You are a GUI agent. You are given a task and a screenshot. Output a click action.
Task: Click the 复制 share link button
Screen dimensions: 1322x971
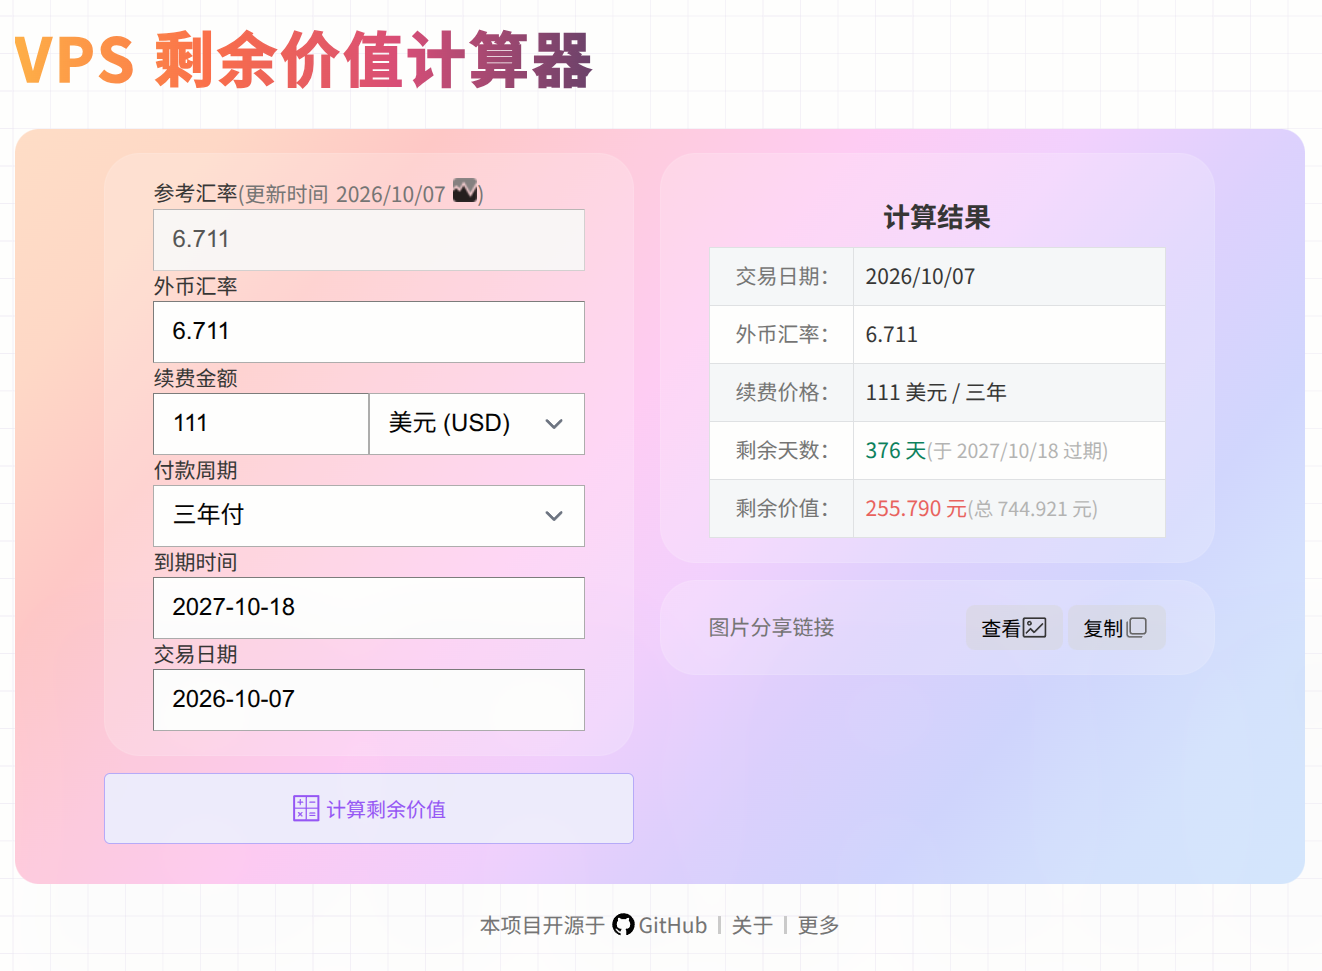coord(1116,628)
